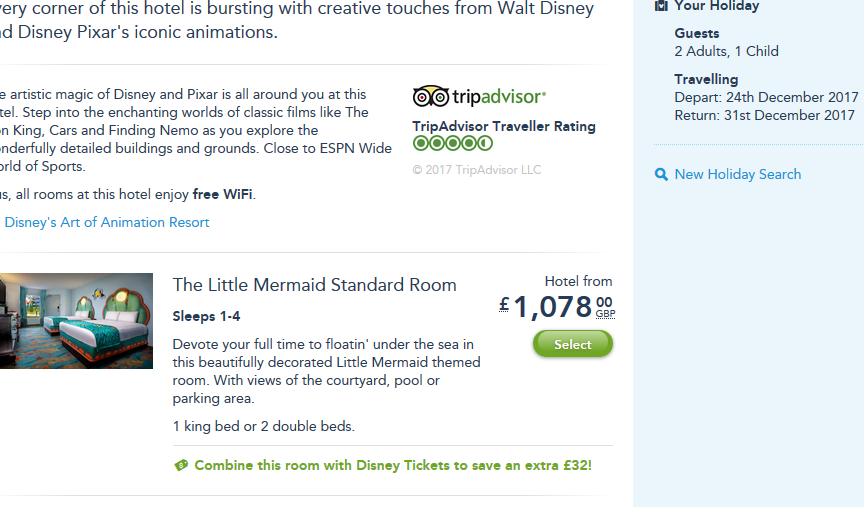Click the Return 31st December 2017 date

(764, 115)
